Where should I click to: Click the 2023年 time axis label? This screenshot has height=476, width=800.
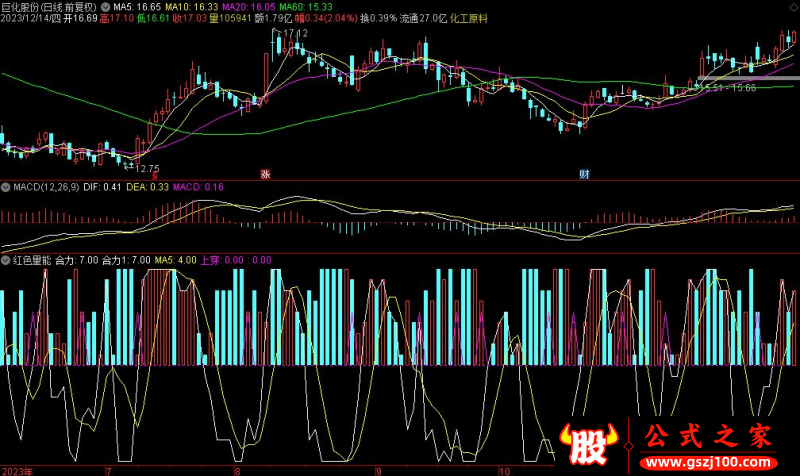click(17, 471)
